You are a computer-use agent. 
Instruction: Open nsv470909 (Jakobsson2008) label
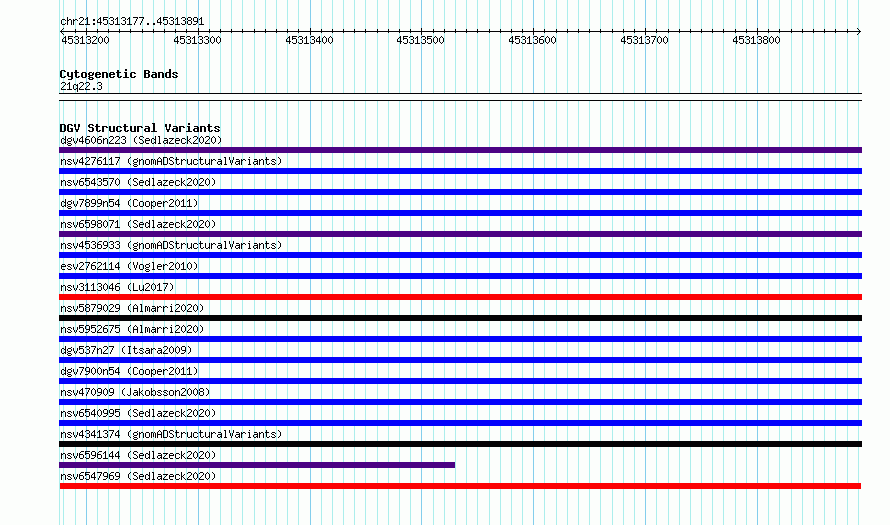[x=135, y=392]
